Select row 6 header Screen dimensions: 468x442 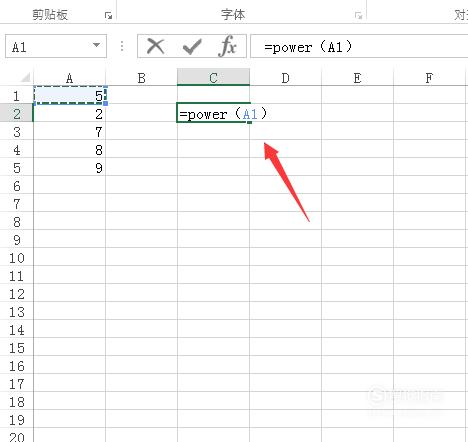(x=16, y=186)
